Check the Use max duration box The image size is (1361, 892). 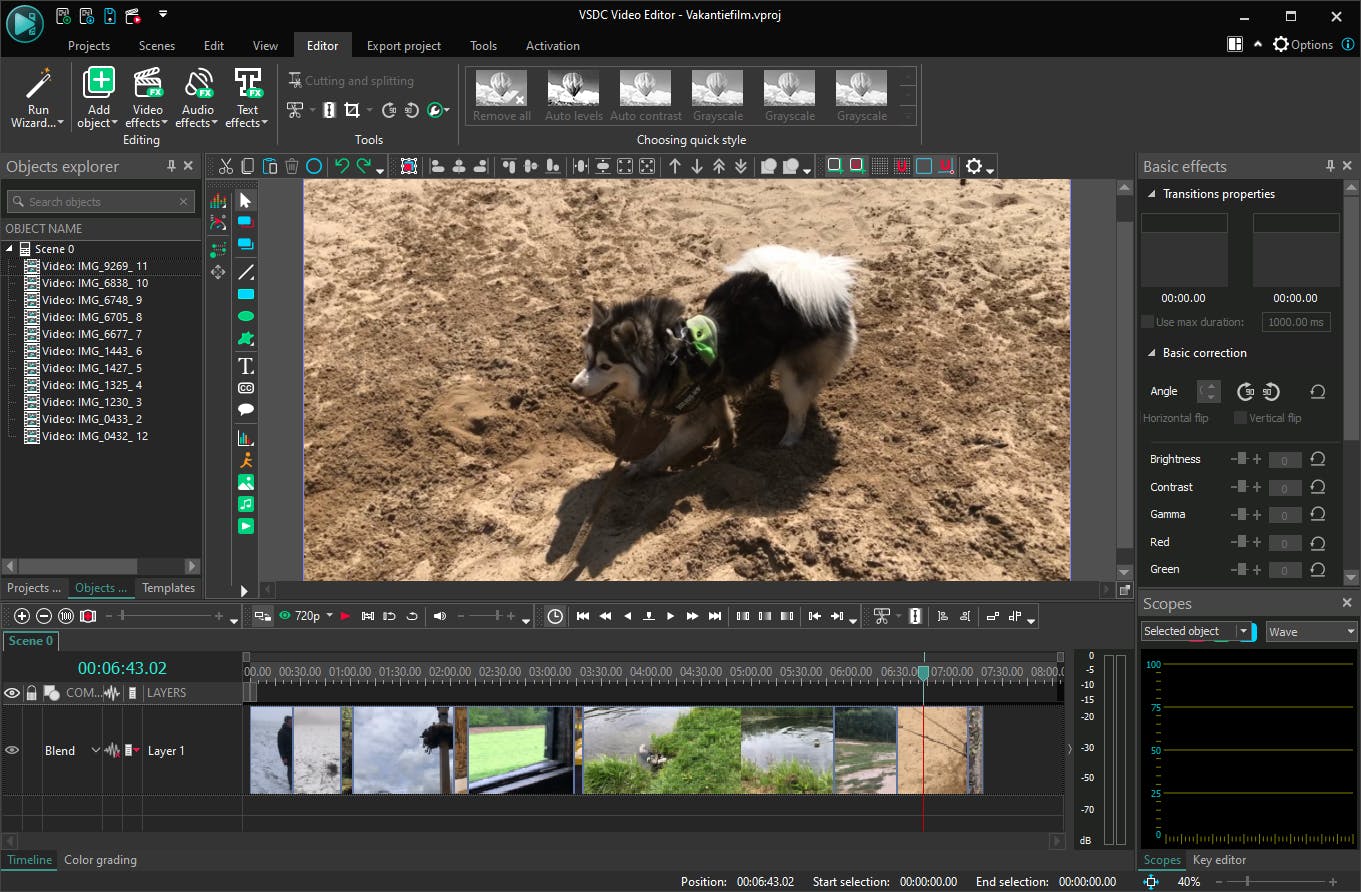[1148, 322]
